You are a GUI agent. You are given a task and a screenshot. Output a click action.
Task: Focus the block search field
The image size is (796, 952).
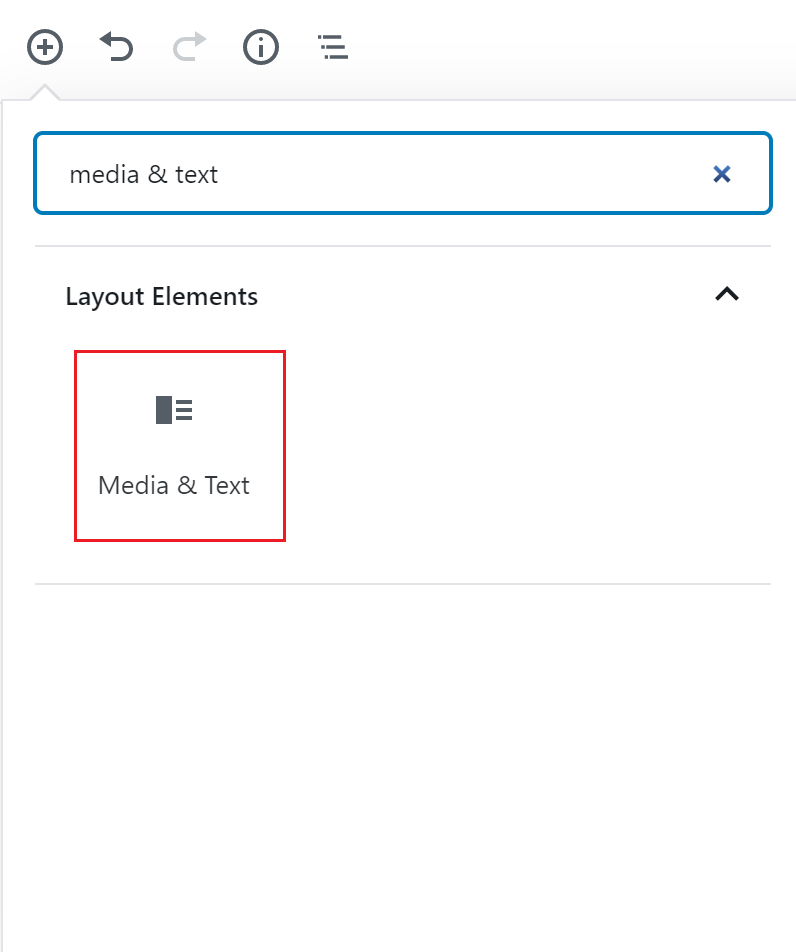coord(403,173)
